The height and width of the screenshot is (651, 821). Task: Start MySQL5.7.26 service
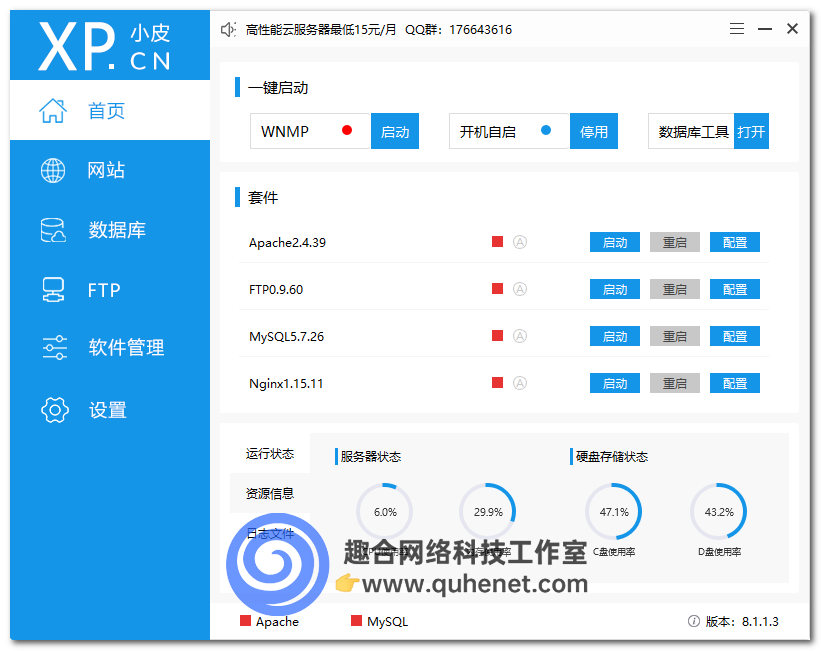615,336
